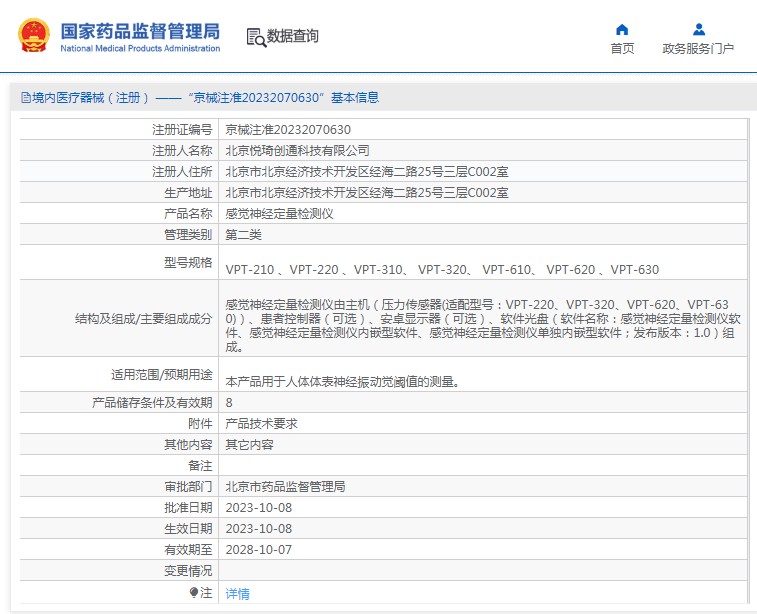Click the data query magnifier icon

pyautogui.click(x=255, y=37)
